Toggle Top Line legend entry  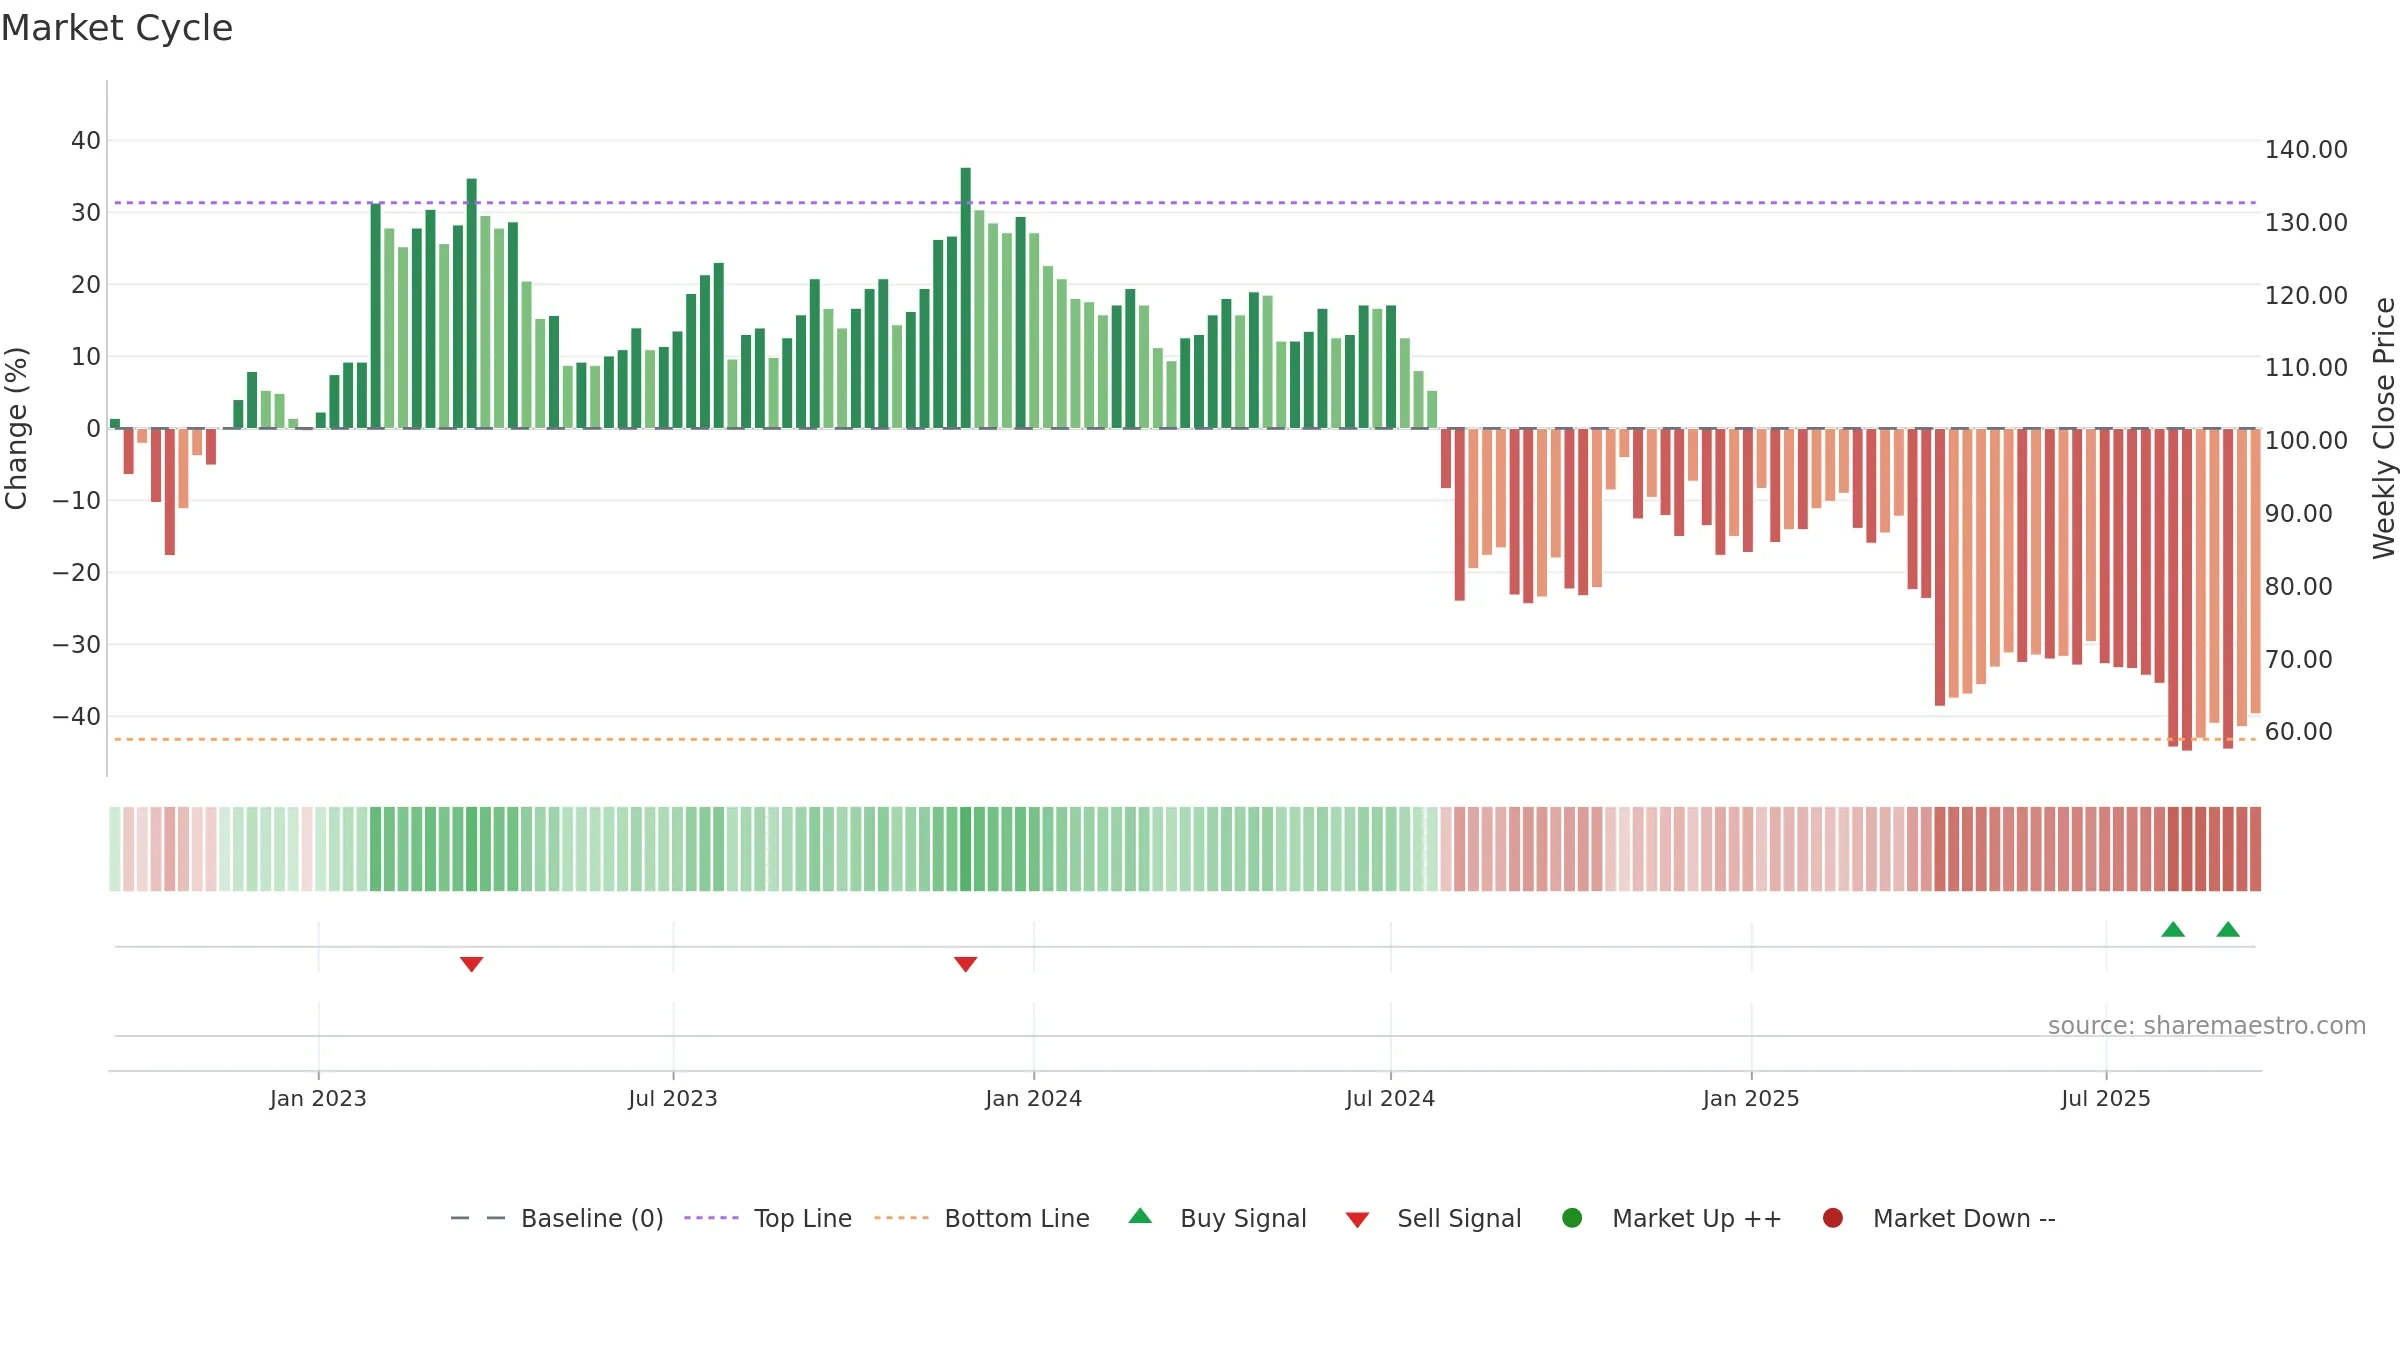point(768,1218)
